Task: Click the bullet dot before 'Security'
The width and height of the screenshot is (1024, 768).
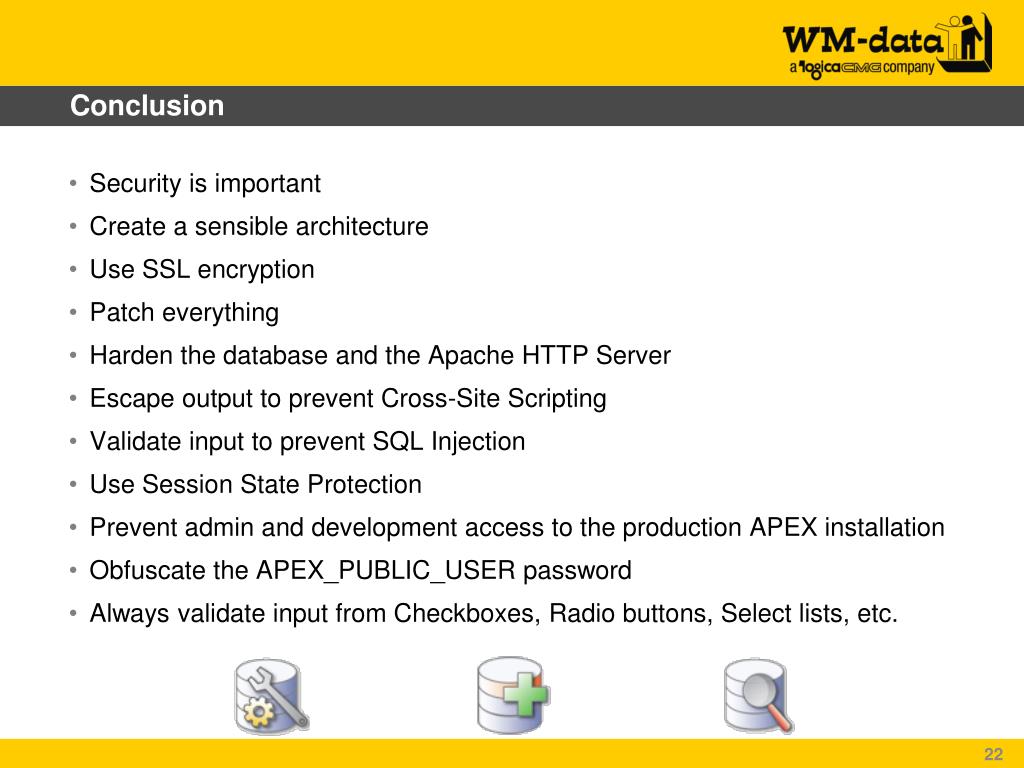Action: (73, 184)
